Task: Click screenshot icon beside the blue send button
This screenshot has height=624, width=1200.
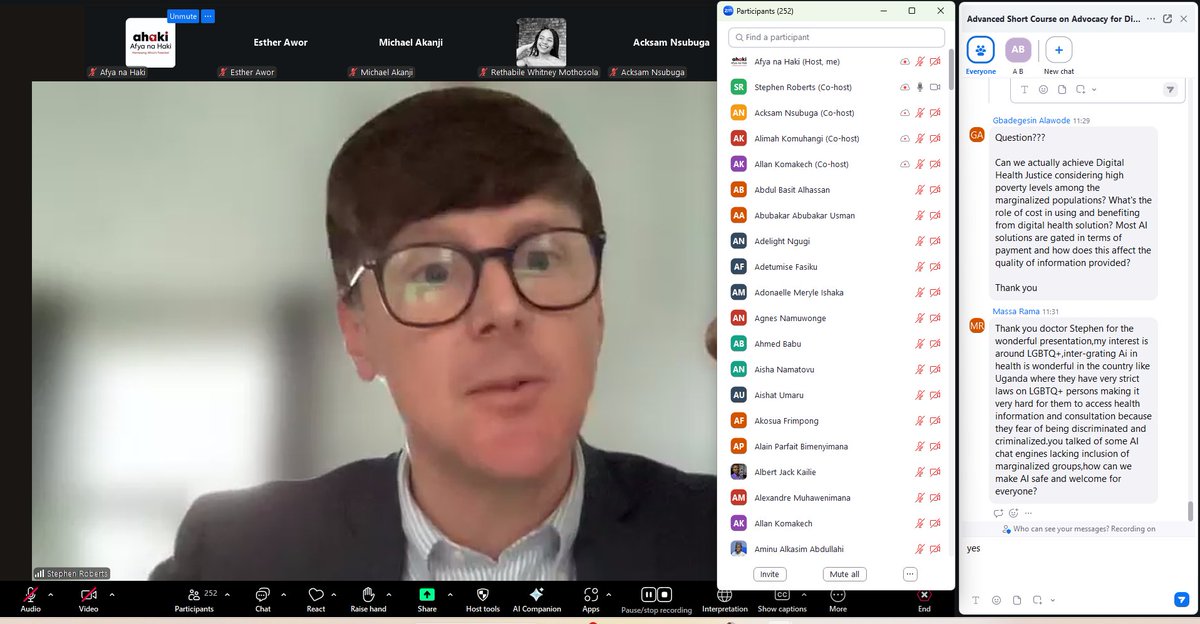Action: [x=1038, y=600]
